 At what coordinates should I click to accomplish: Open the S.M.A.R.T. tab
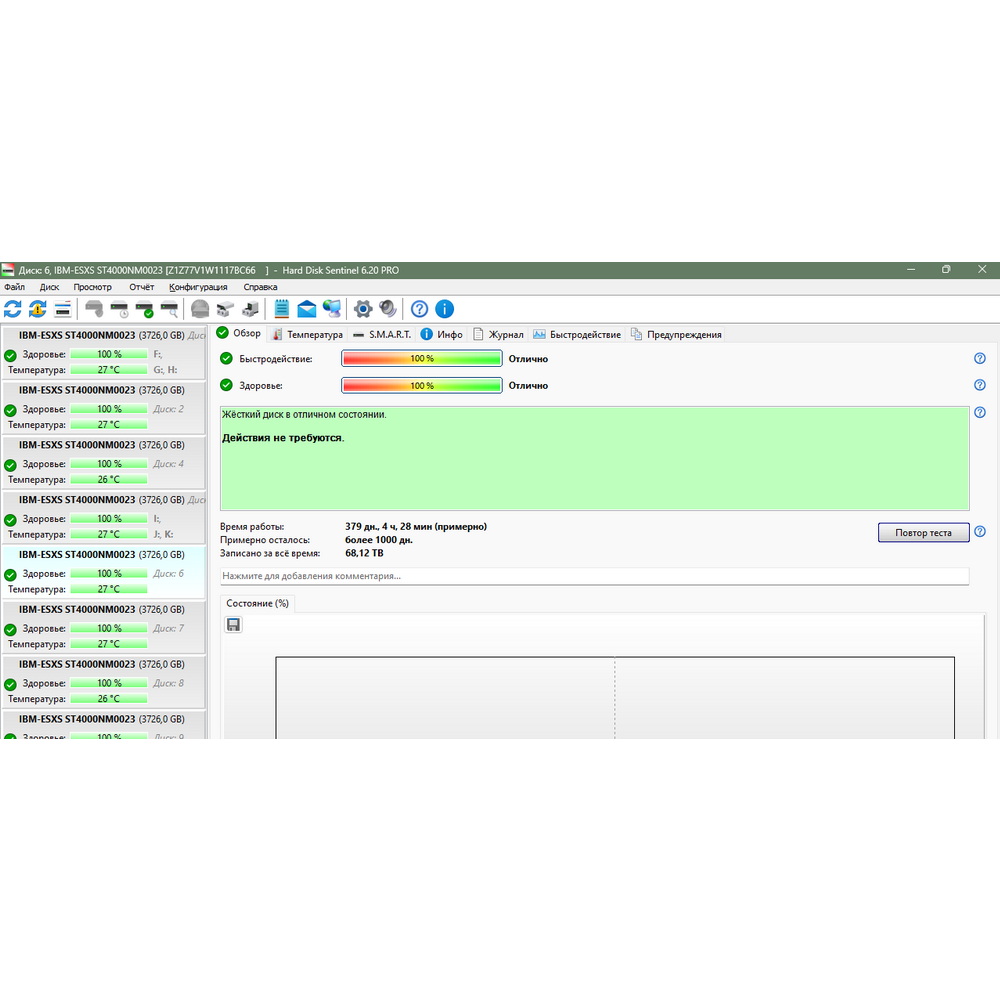(382, 334)
